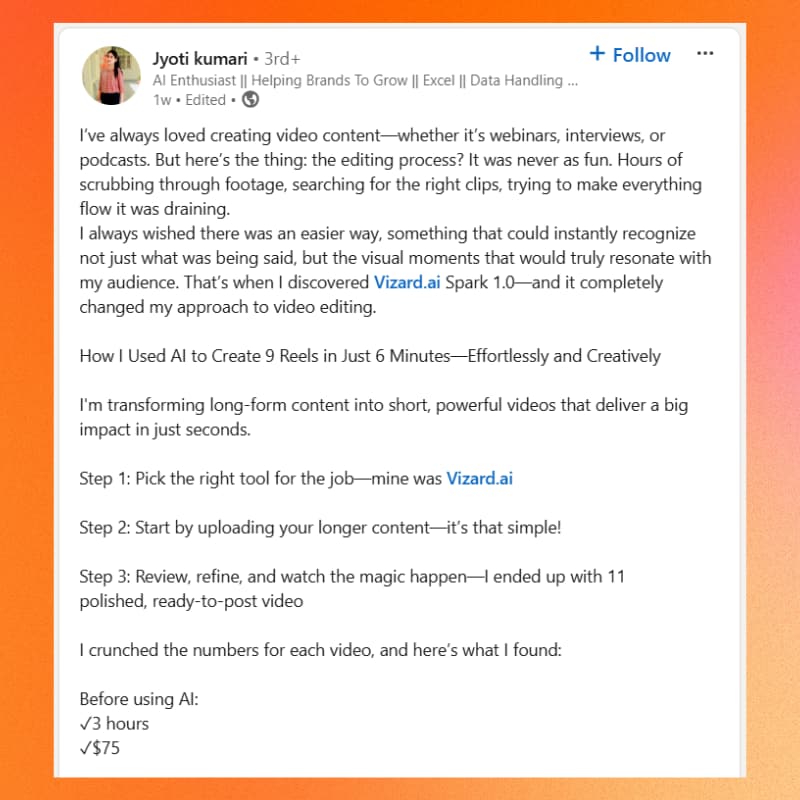Click the author name Jyoti kumari
Image resolution: width=800 pixels, height=800 pixels.
tap(202, 56)
